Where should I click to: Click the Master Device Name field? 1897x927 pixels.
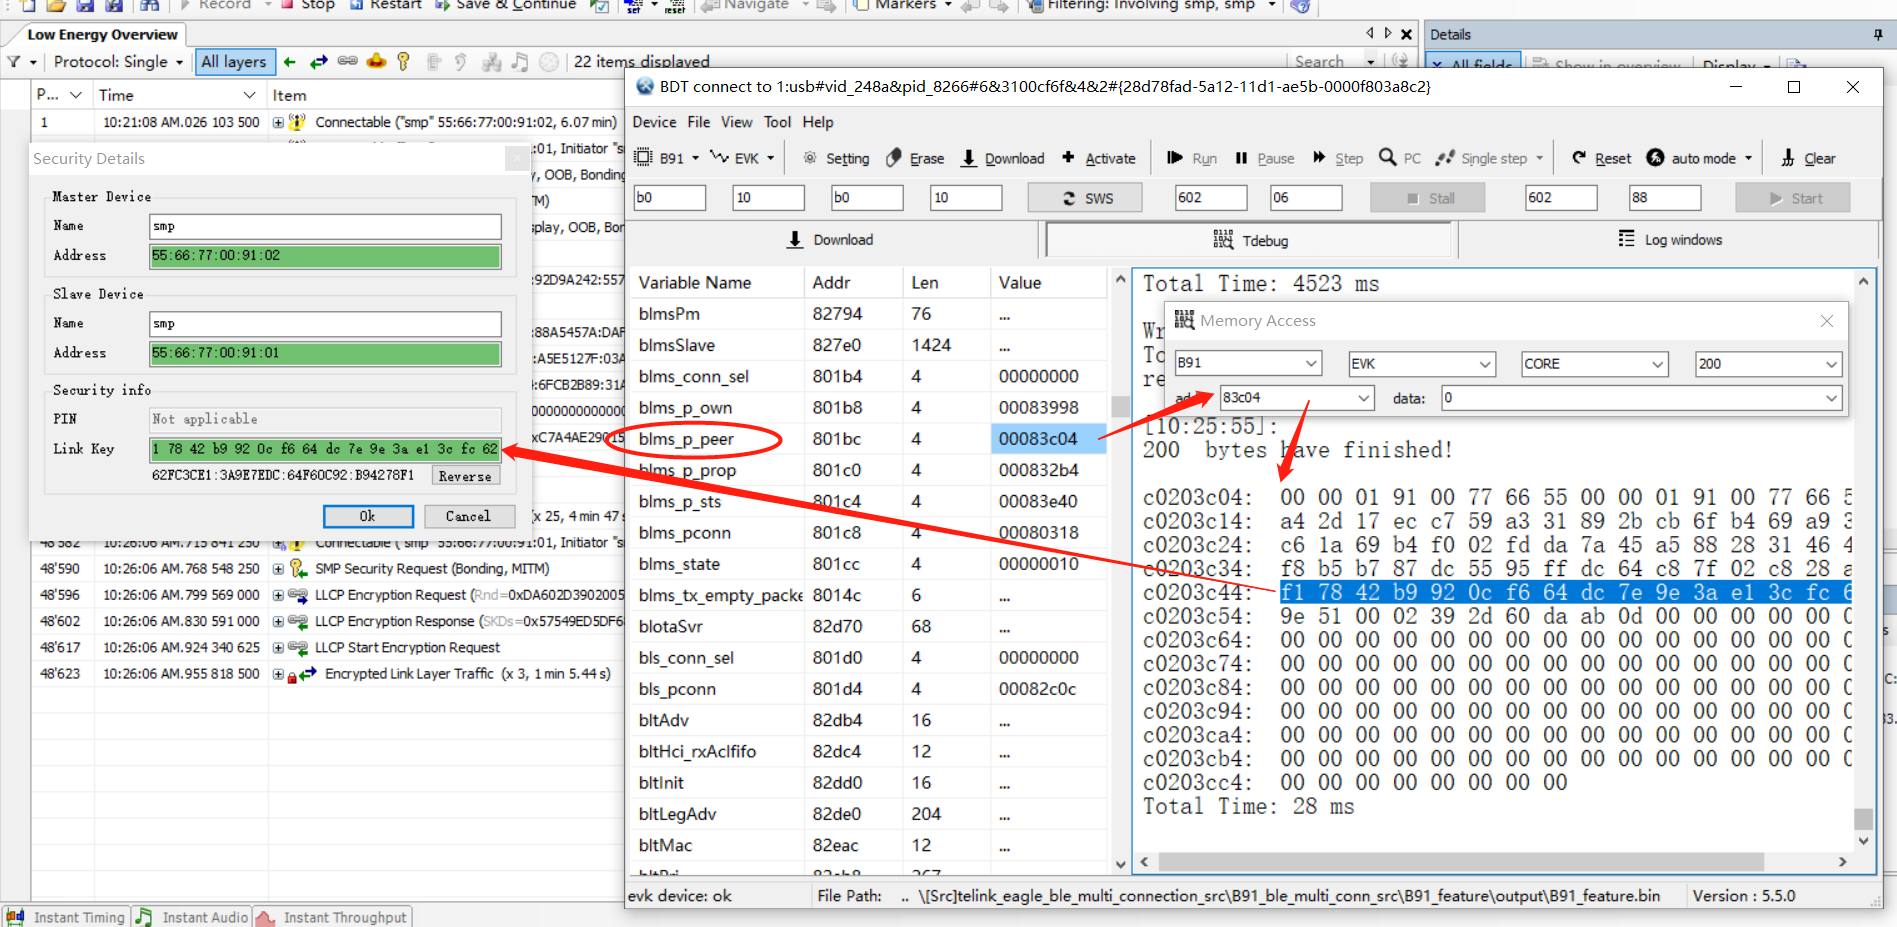point(325,226)
